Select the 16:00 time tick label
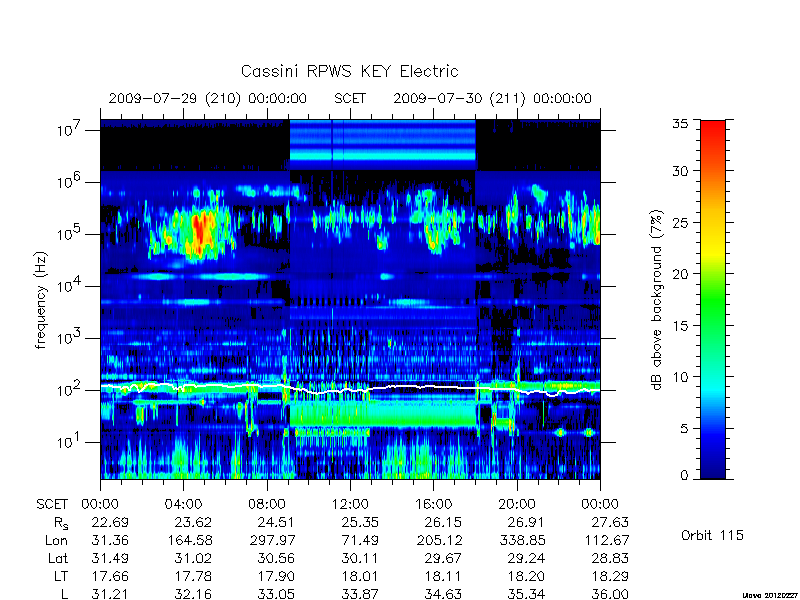The width and height of the screenshot is (800, 600). 433,504
